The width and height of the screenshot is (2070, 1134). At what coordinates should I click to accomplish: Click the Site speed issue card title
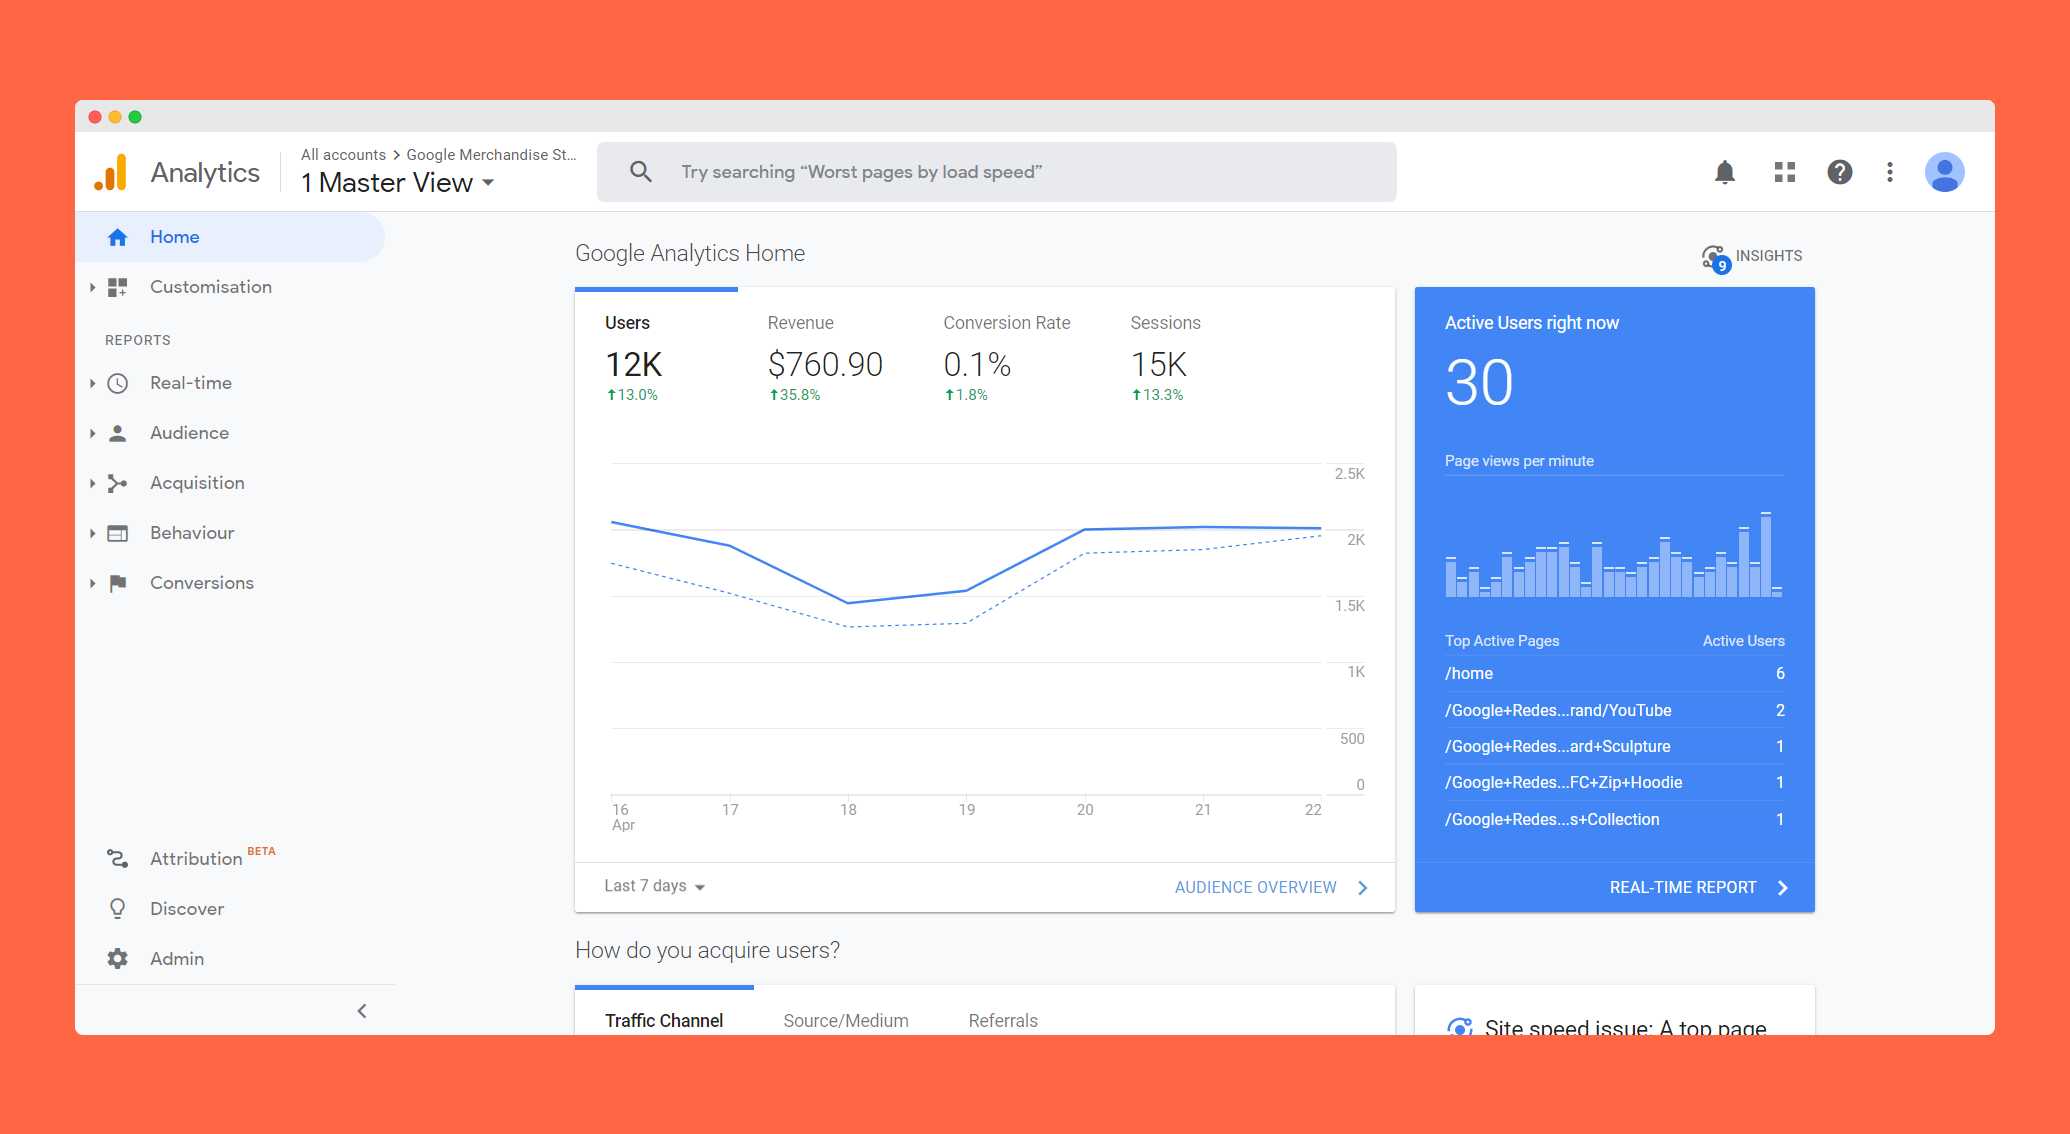[1625, 1027]
